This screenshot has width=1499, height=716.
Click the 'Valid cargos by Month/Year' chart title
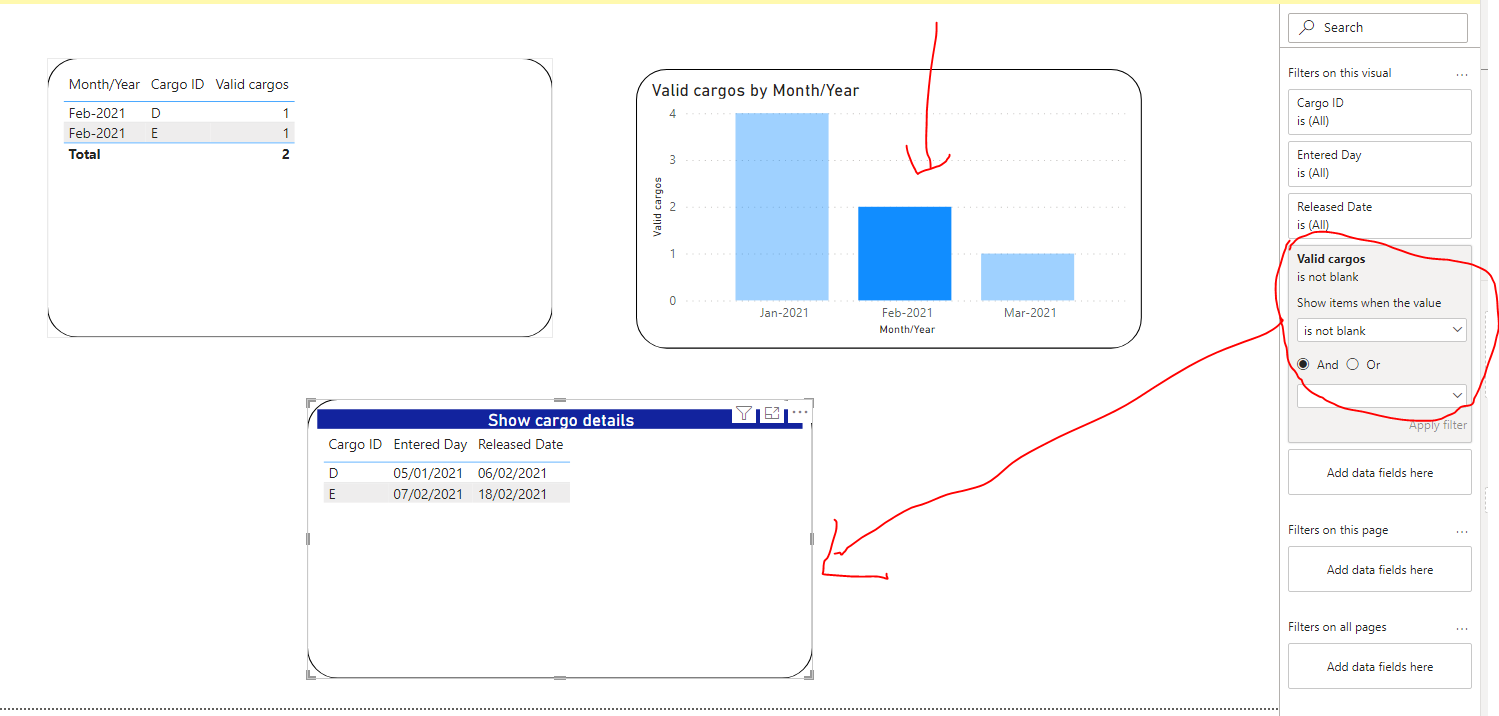755,90
